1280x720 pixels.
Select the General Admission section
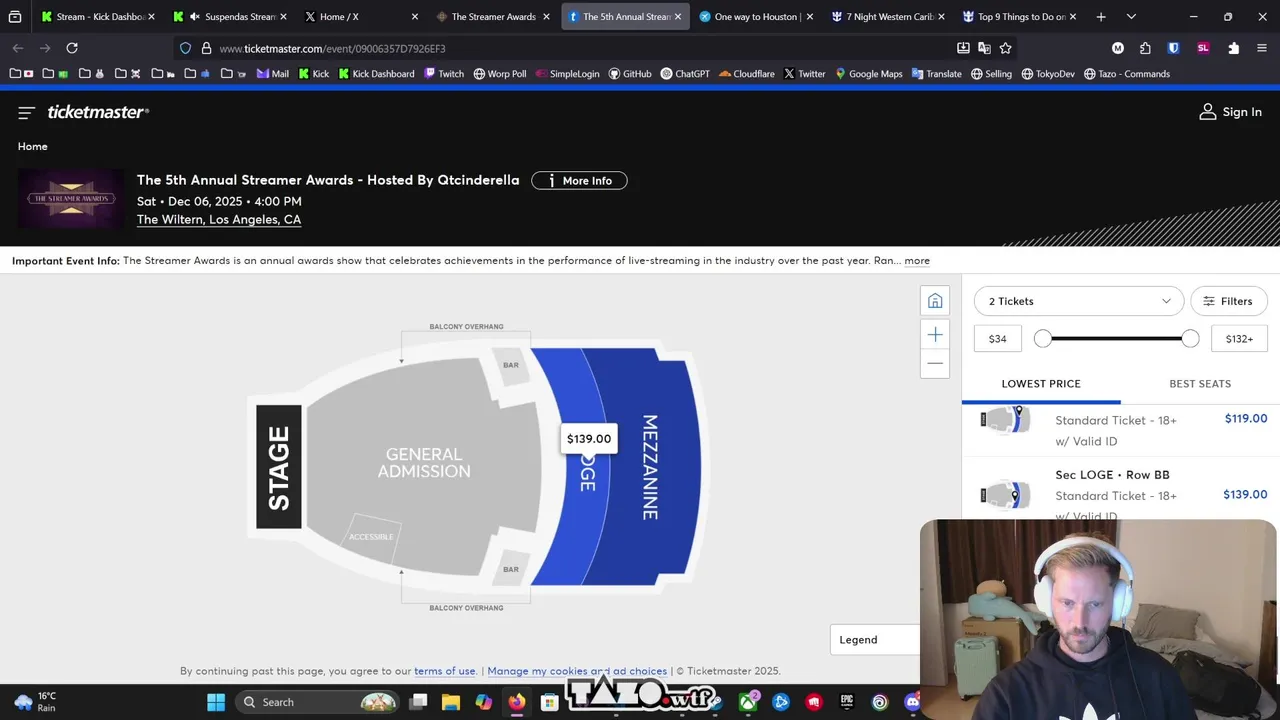coord(424,463)
